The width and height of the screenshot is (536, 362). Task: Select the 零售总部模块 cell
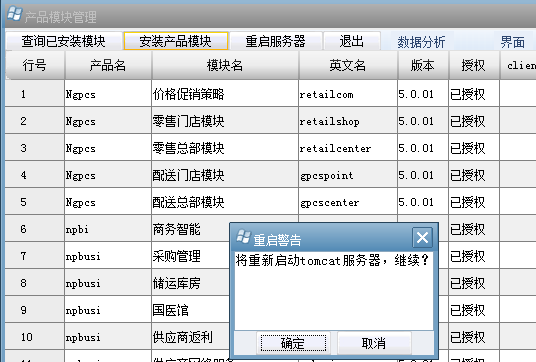click(x=225, y=148)
